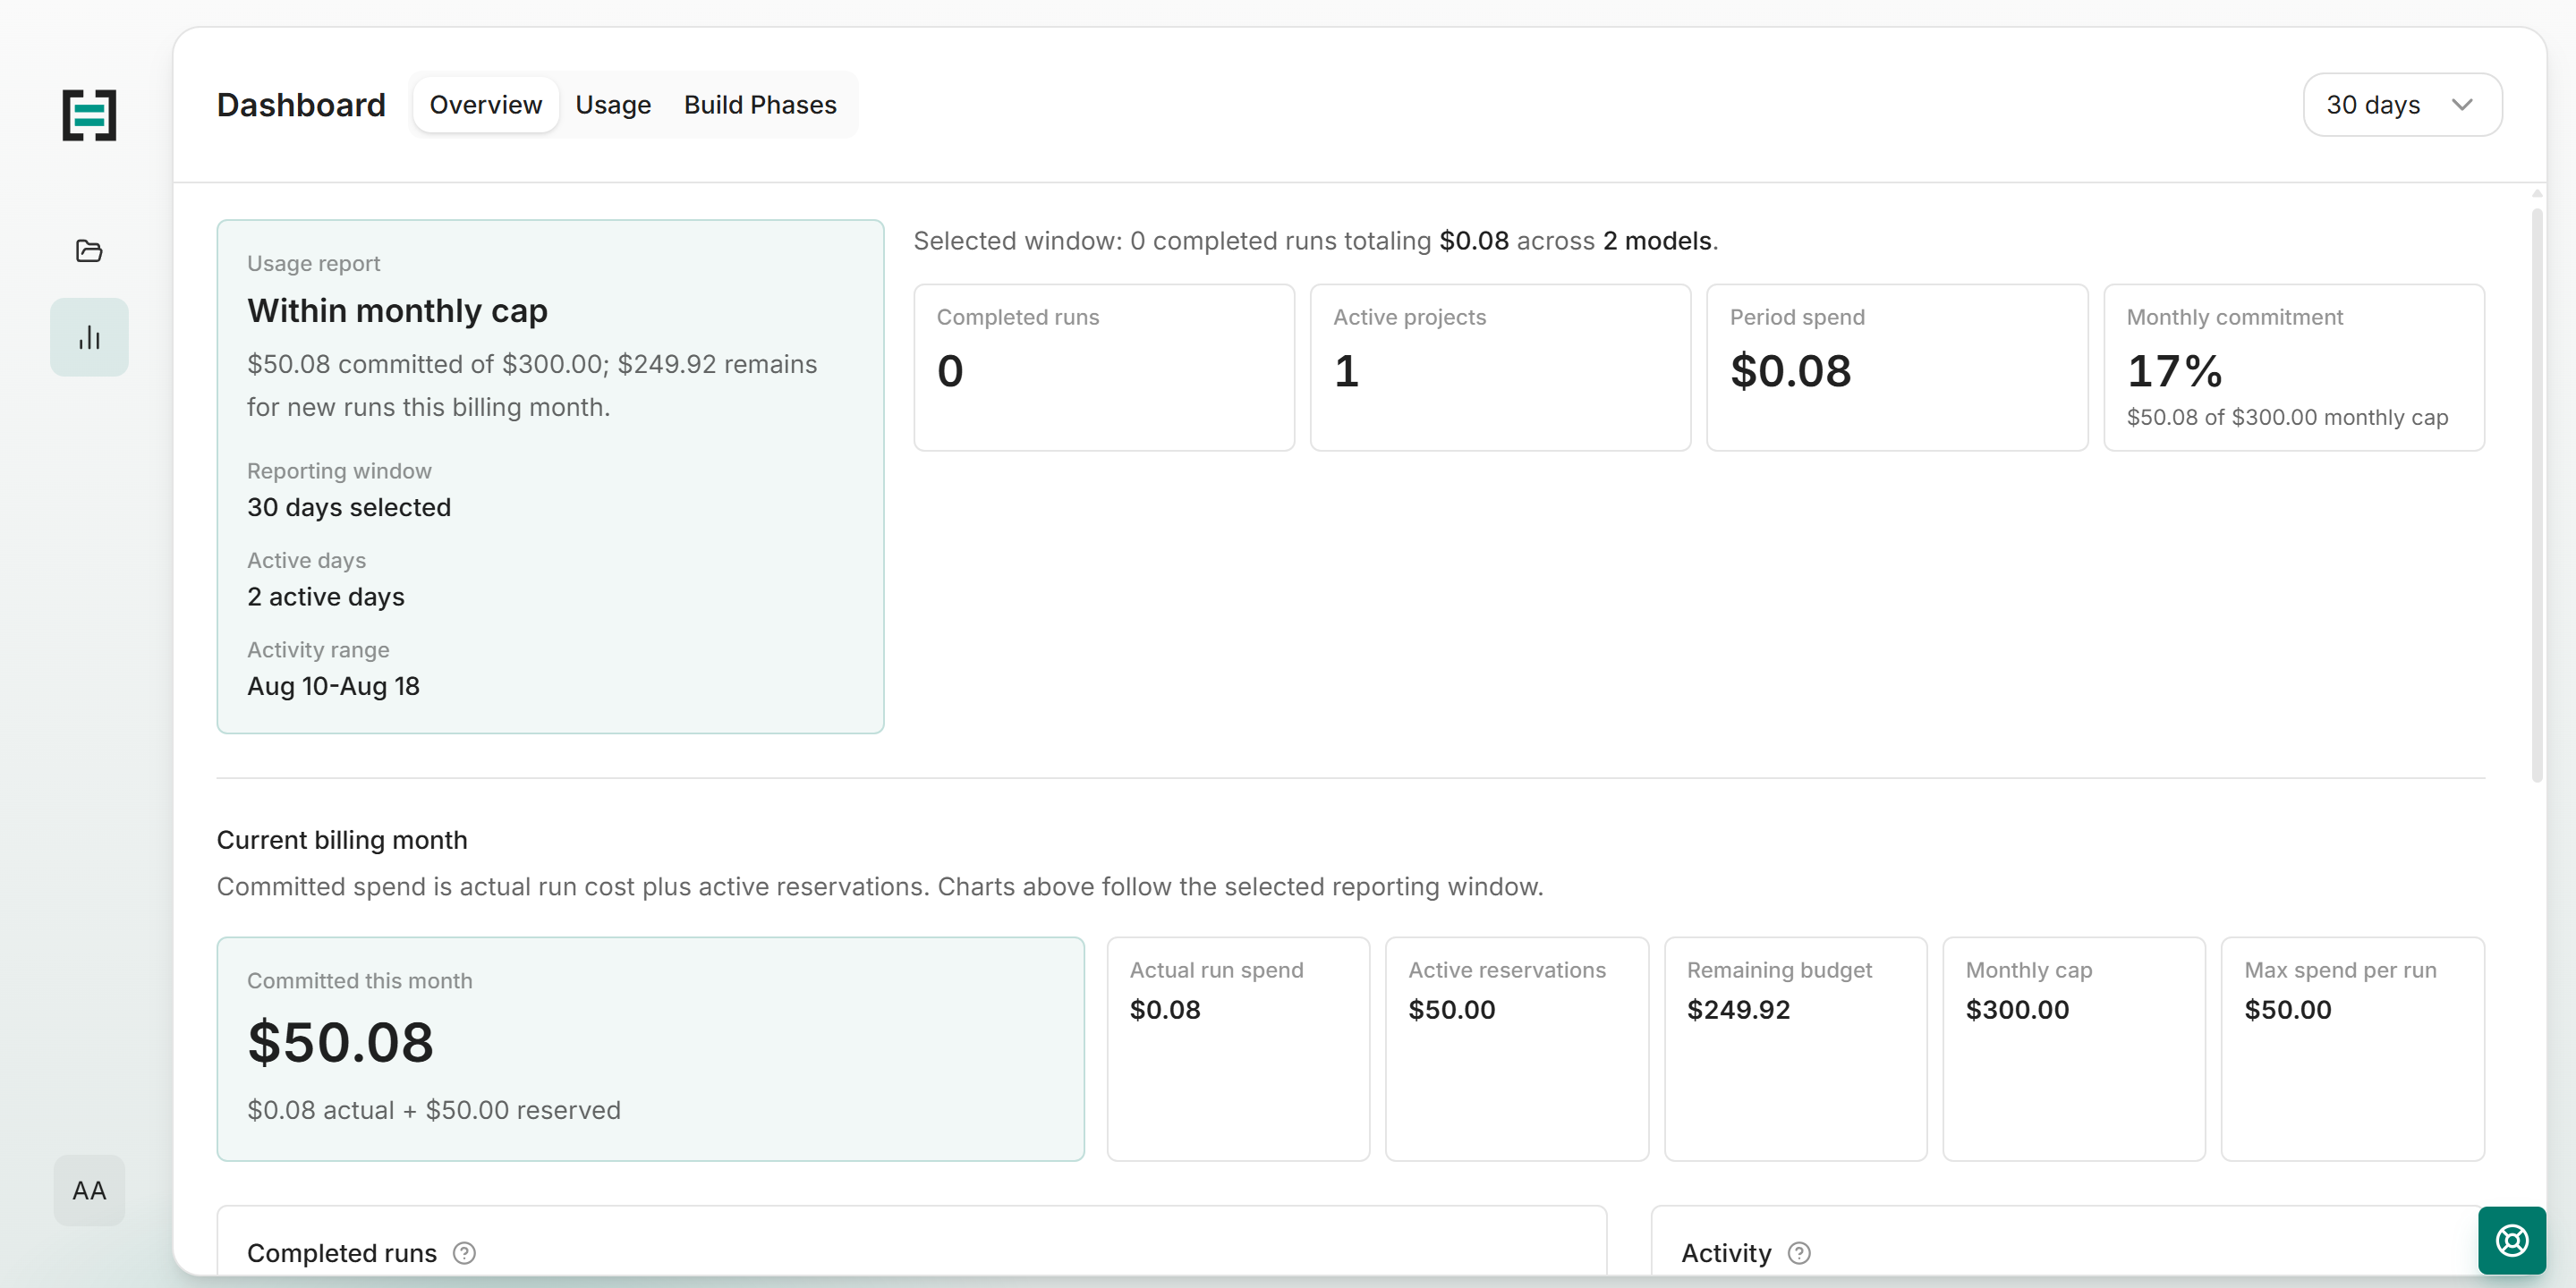Switch to the Build Phases tab
This screenshot has width=2576, height=1288.
(760, 104)
